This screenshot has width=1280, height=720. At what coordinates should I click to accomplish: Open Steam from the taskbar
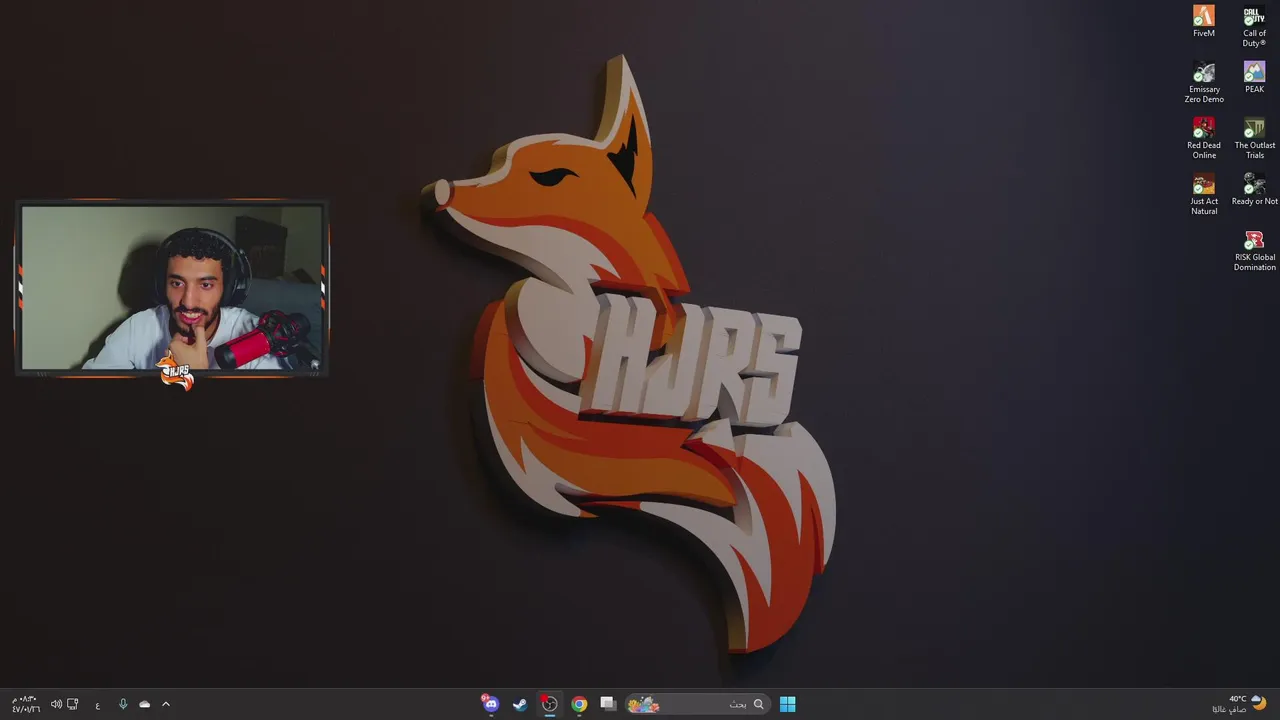520,704
